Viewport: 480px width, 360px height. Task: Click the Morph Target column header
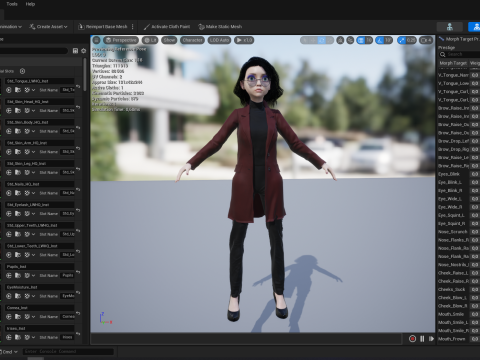[453, 63]
